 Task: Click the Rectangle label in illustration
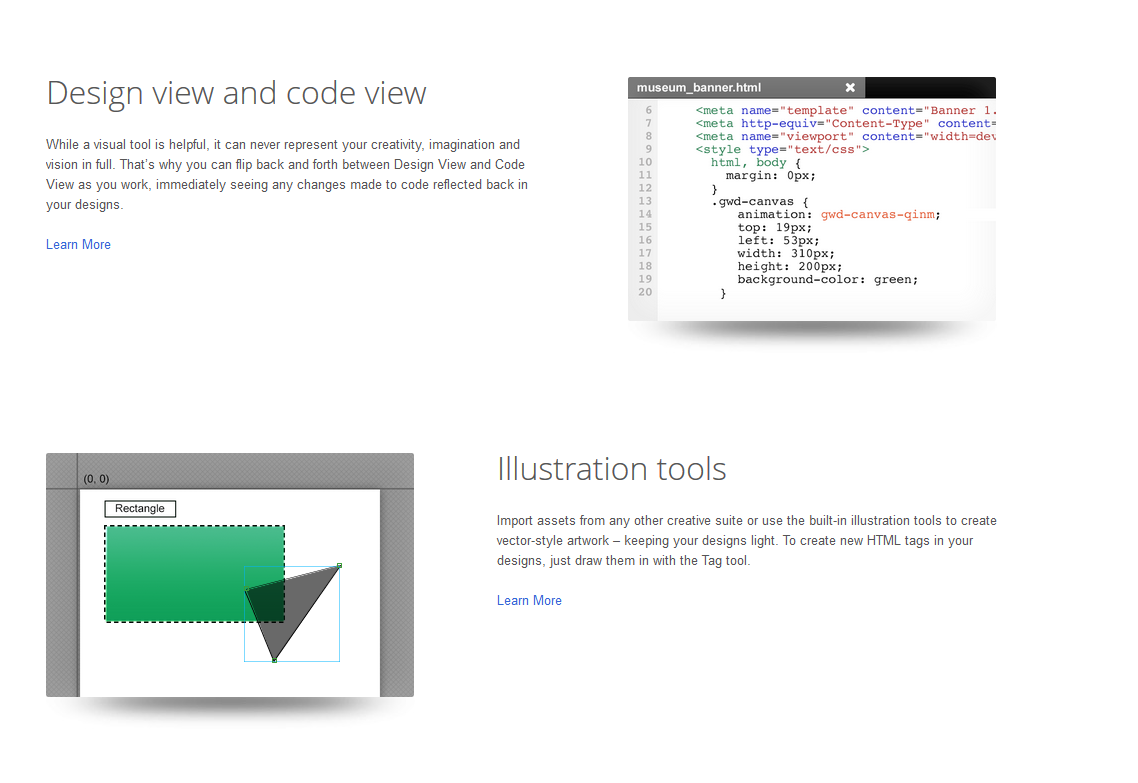pos(140,509)
